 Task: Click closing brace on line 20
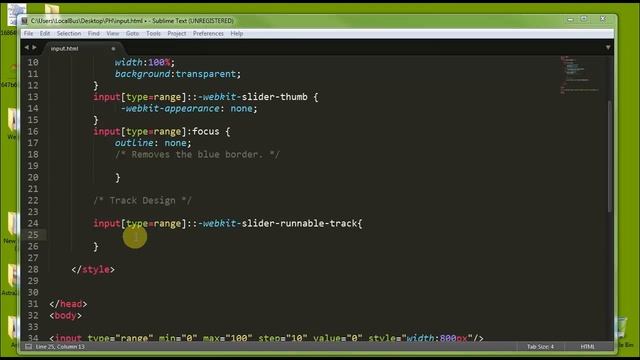(118, 178)
